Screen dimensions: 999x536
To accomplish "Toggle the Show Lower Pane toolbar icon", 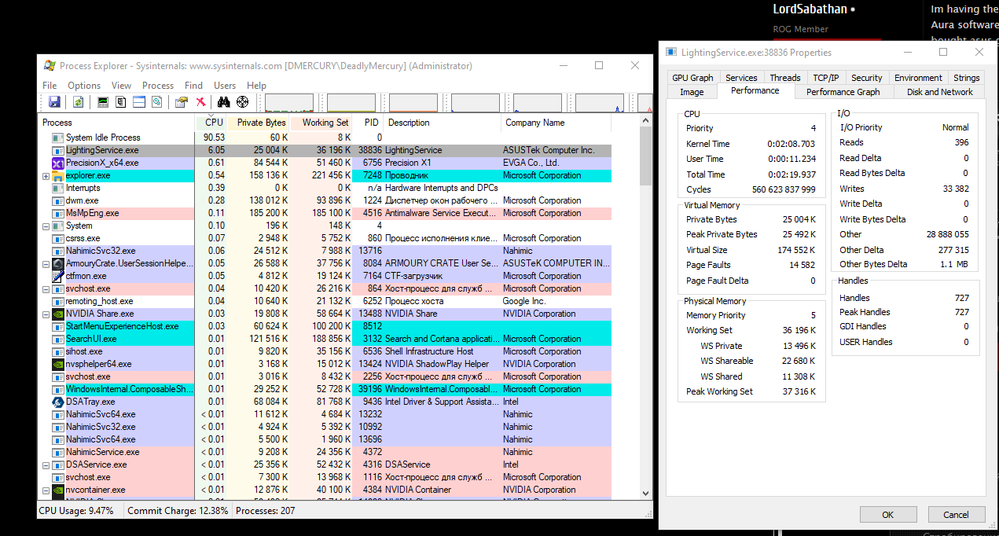I will 139,102.
